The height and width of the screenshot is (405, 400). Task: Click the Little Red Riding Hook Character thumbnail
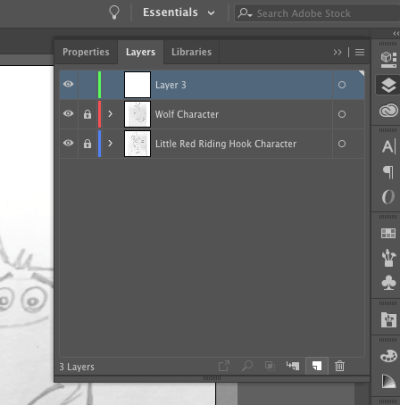coord(137,144)
